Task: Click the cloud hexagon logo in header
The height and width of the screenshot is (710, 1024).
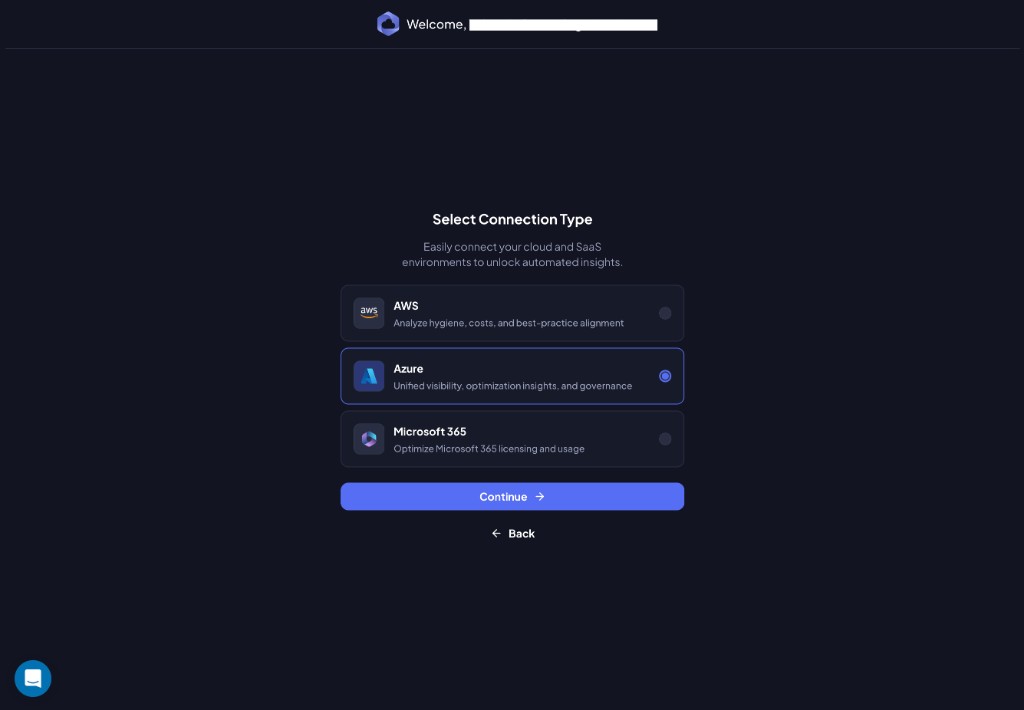Action: coord(388,24)
